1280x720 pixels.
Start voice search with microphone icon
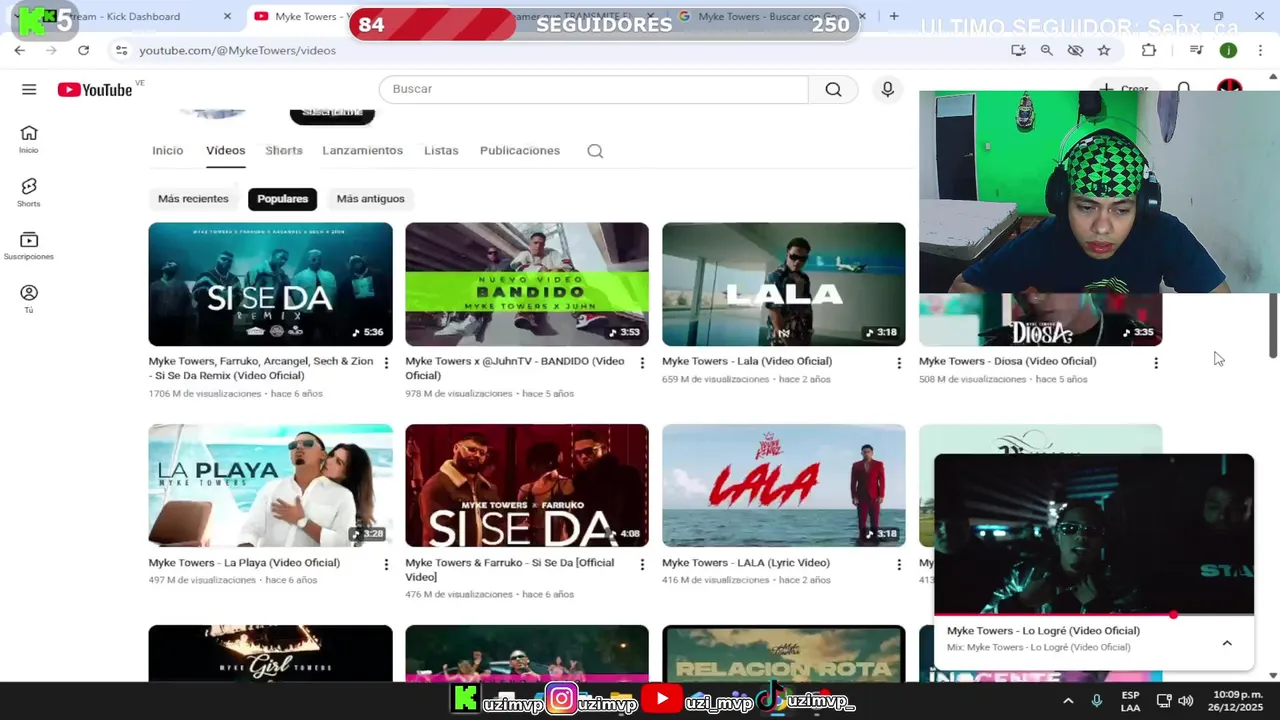887,89
